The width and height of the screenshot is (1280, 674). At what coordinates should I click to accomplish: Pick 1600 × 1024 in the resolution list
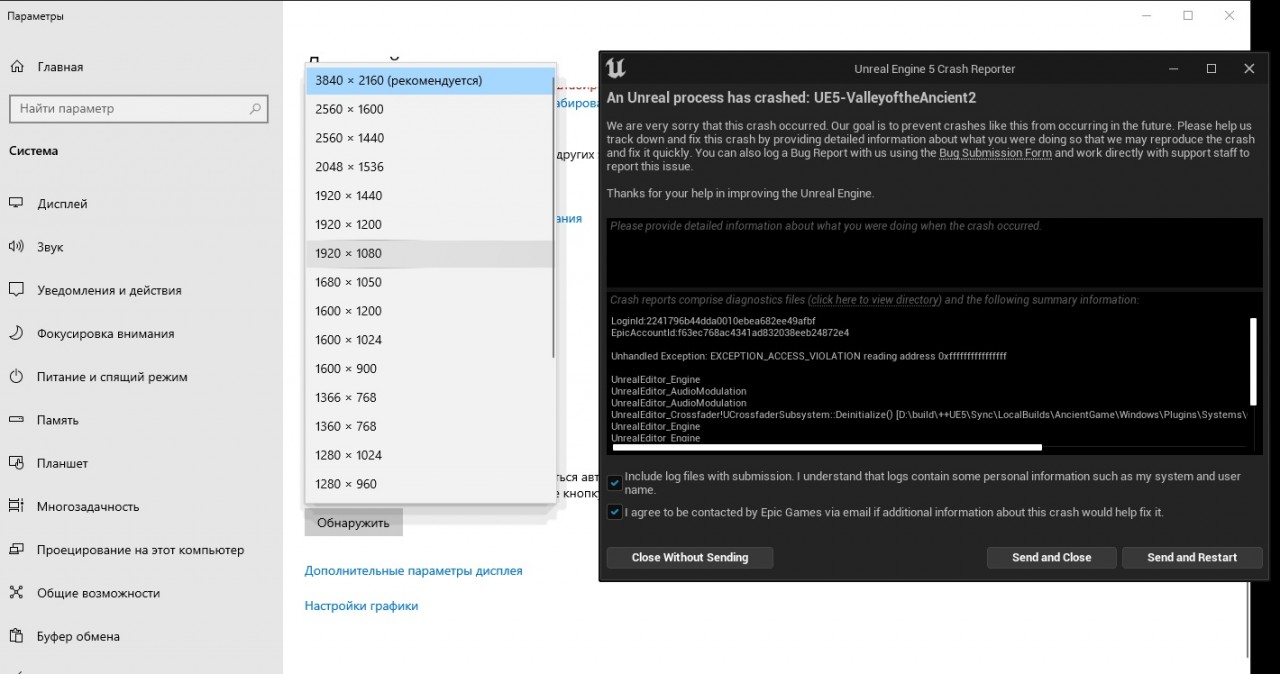click(x=430, y=340)
